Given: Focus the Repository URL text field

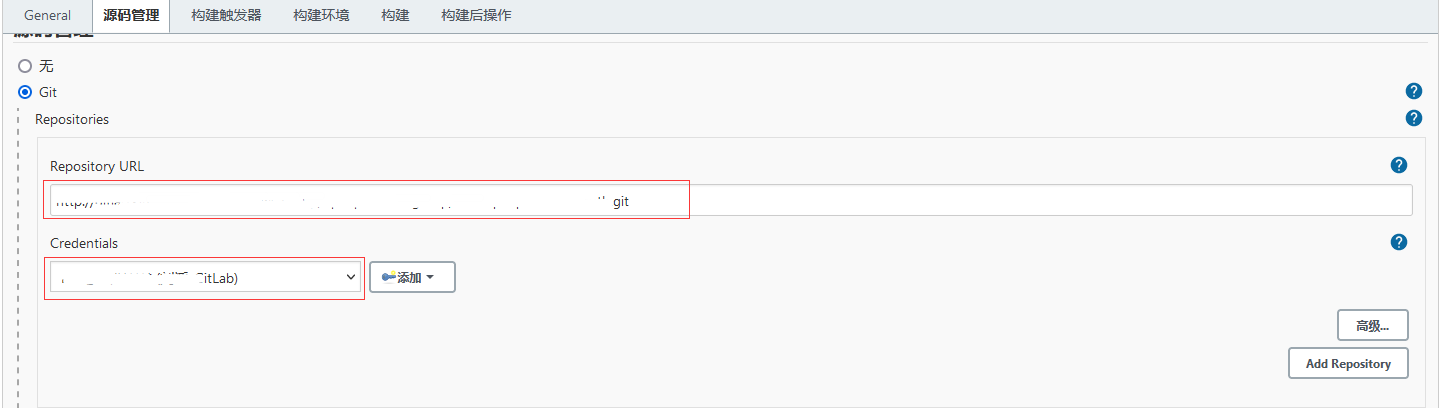Looking at the screenshot, I should point(1000,200).
